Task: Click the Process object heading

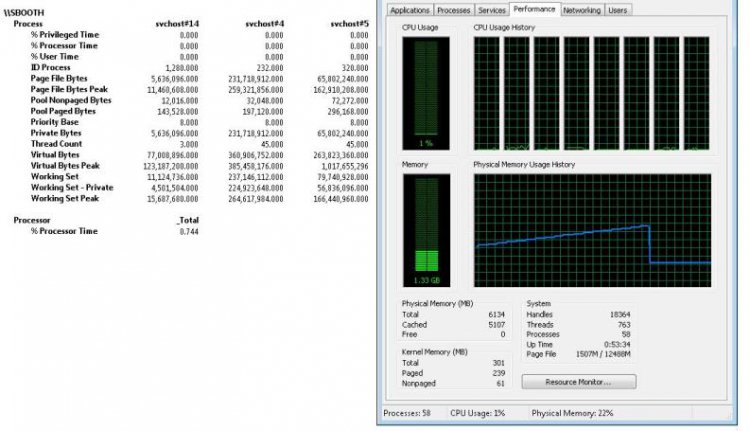Action: 28,23
